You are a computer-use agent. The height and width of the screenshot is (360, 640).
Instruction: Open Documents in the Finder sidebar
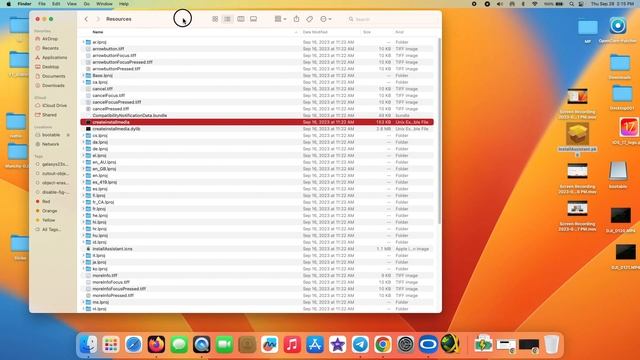pyautogui.click(x=53, y=76)
